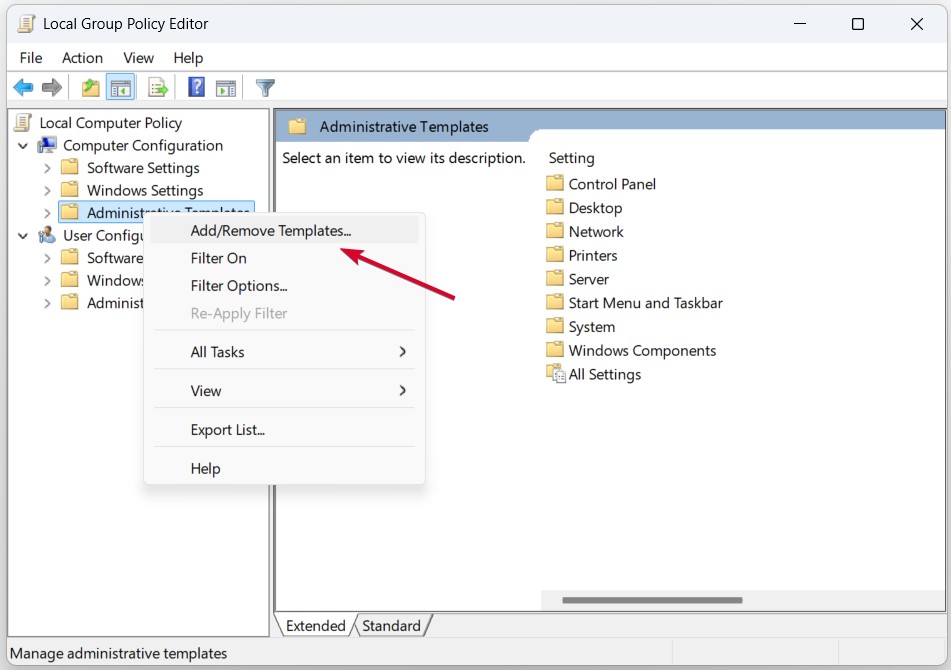
Task: Click the Up One Level folder icon
Action: (x=90, y=88)
